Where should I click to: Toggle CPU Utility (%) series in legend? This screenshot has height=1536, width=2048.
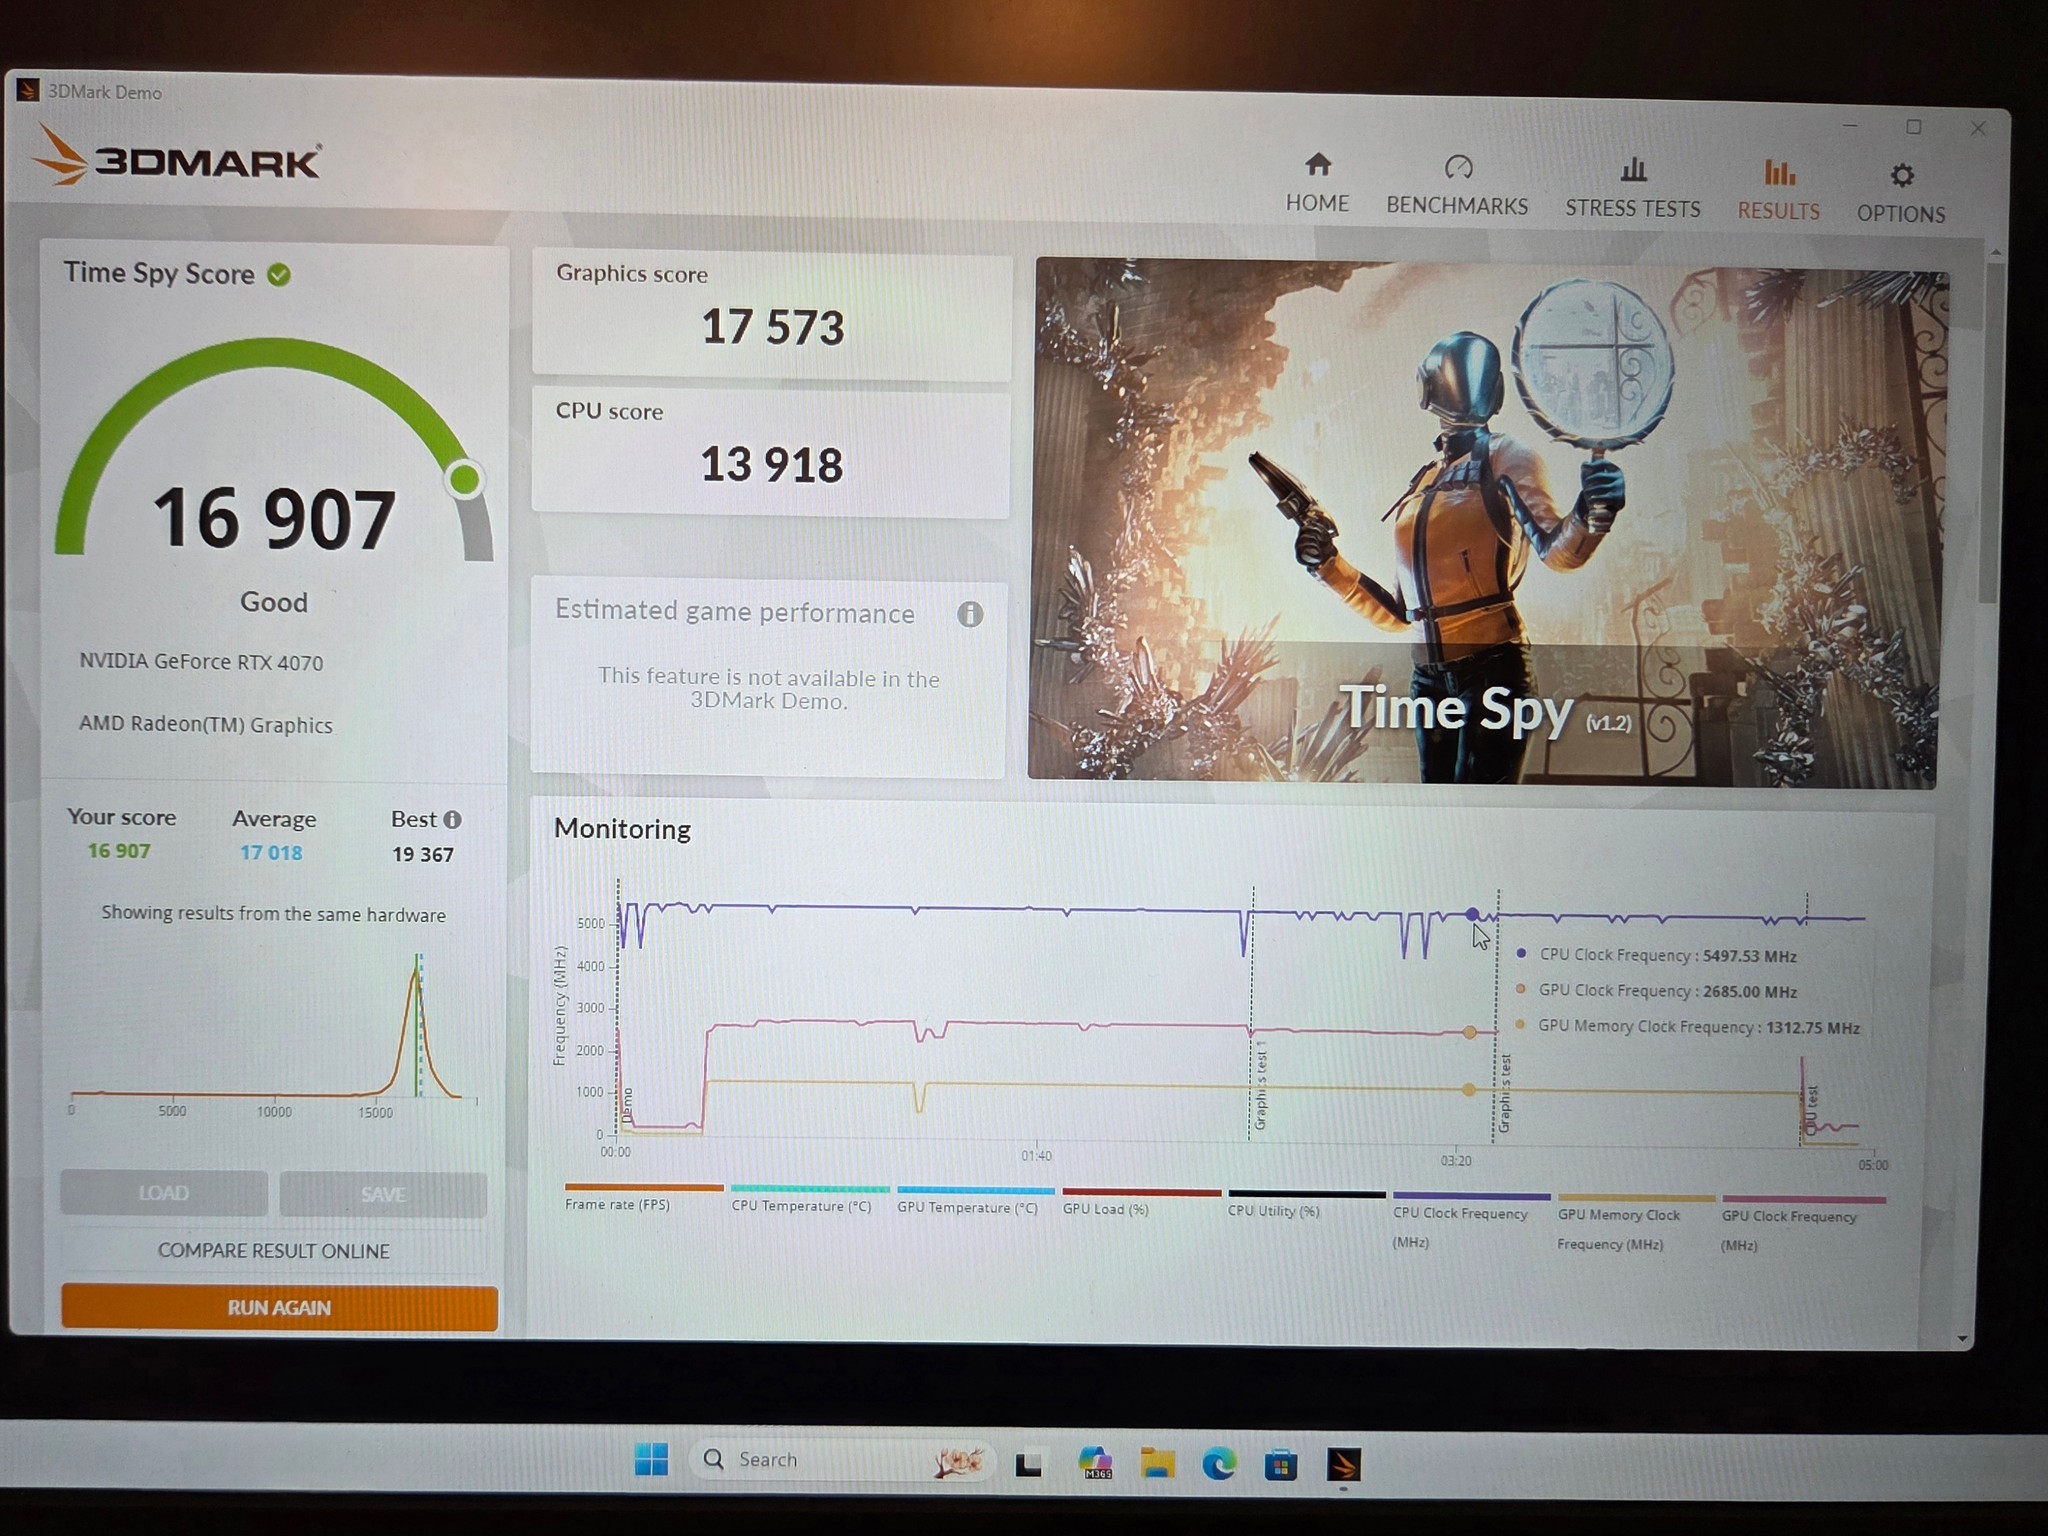click(1306, 1203)
